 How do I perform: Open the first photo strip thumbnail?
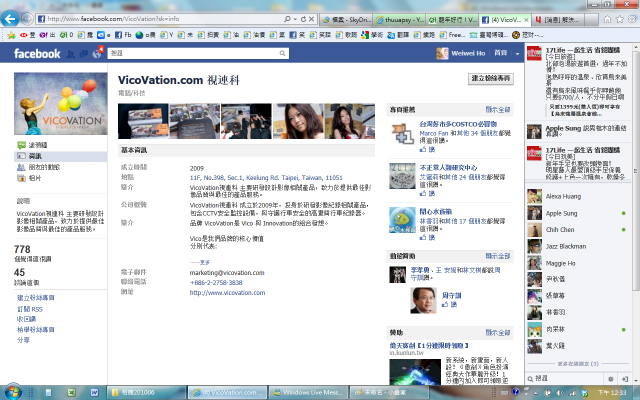point(143,121)
